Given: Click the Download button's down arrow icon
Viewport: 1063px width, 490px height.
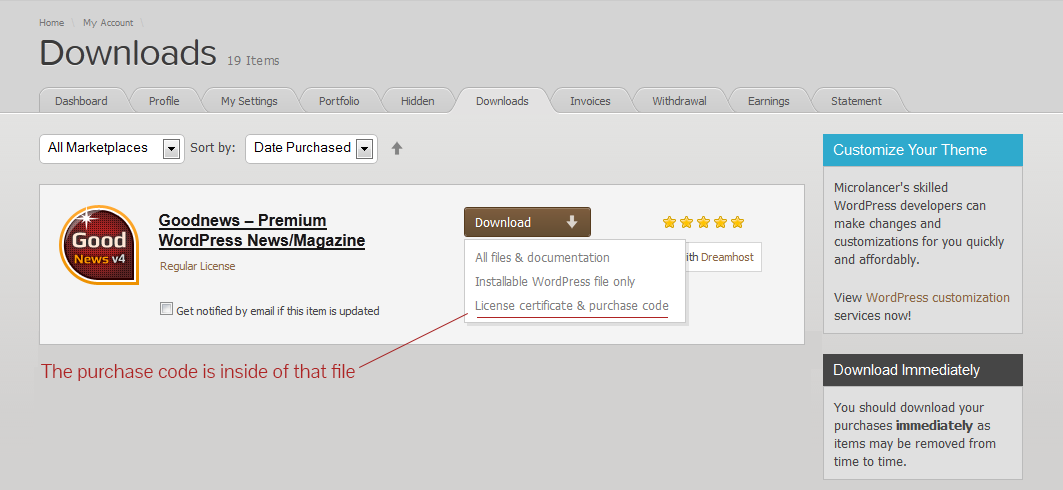Looking at the screenshot, I should point(572,222).
